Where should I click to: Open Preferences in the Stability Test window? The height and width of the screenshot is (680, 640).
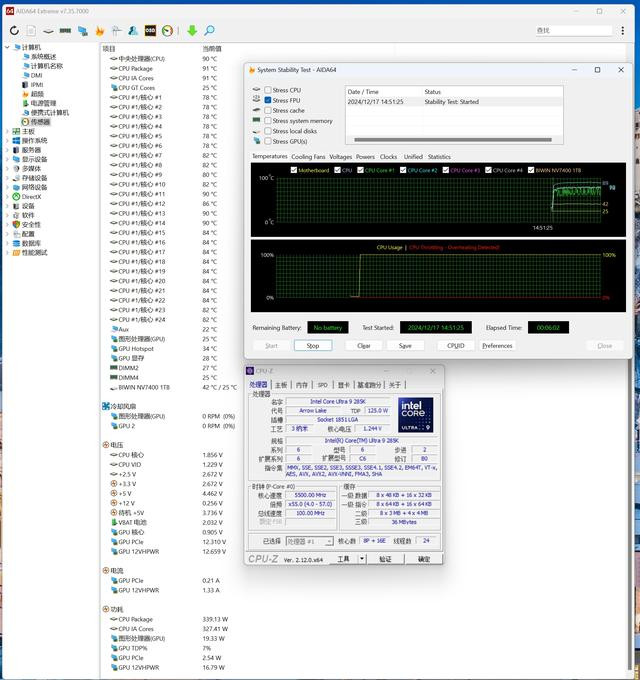click(497, 346)
